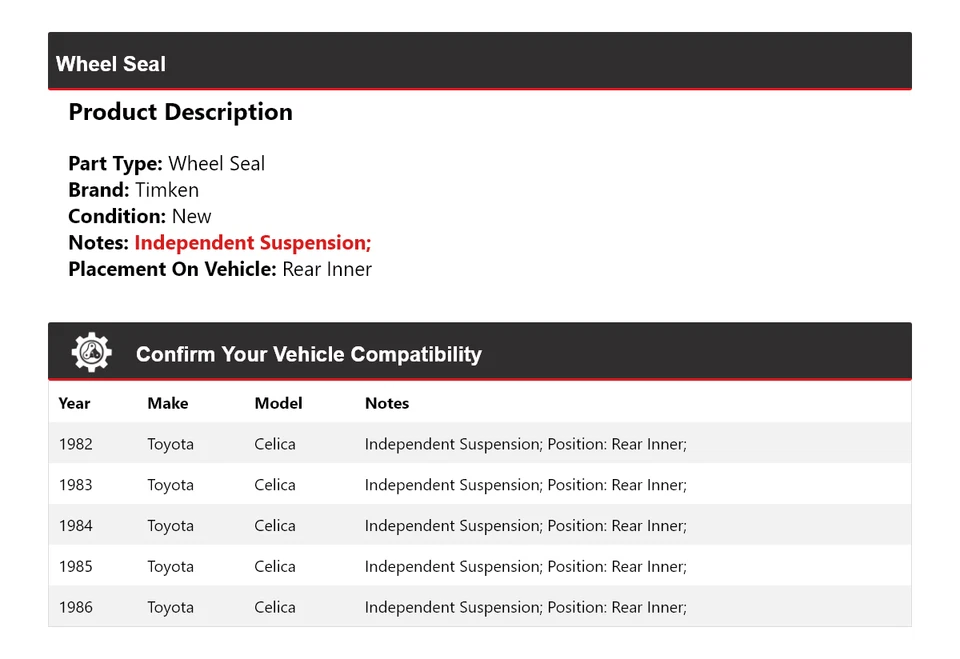Viewport: 960px width, 659px height.
Task: Select the Notes column header
Action: click(386, 403)
